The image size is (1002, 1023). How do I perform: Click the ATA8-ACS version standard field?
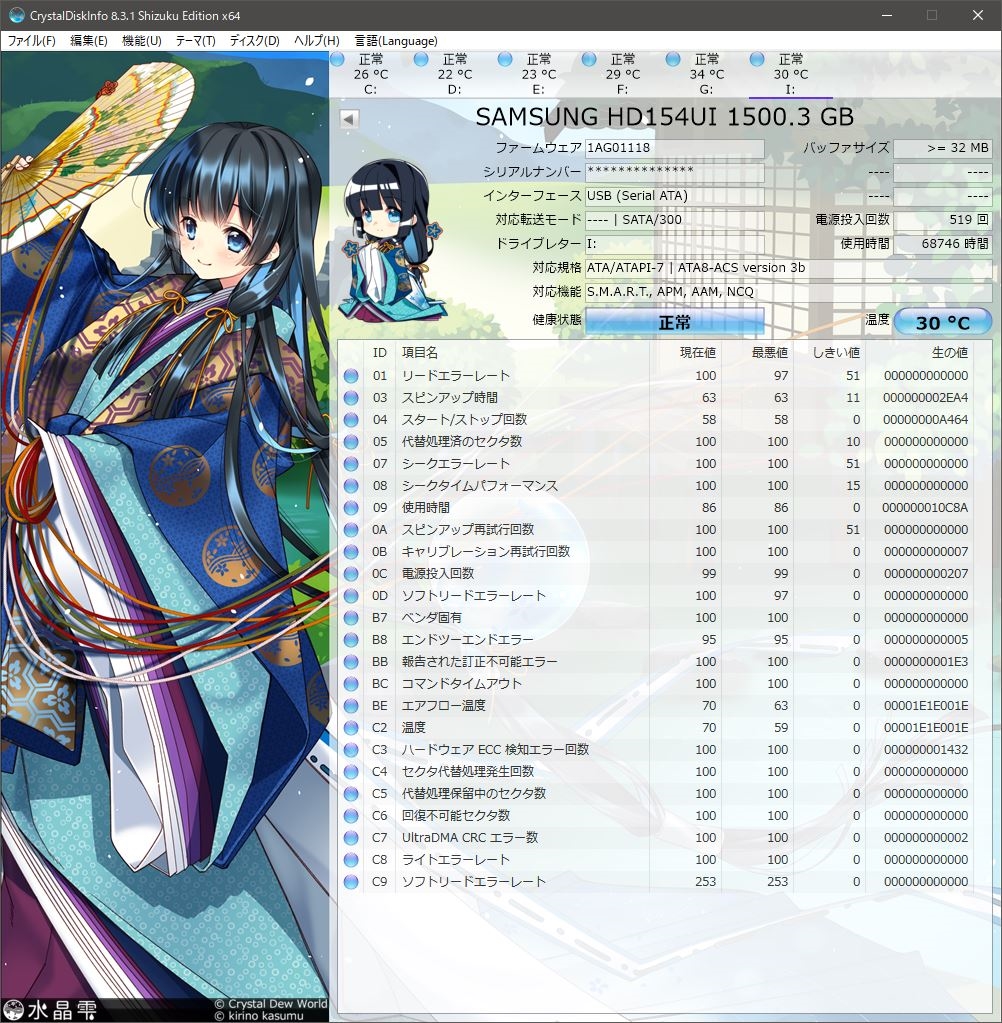(789, 267)
